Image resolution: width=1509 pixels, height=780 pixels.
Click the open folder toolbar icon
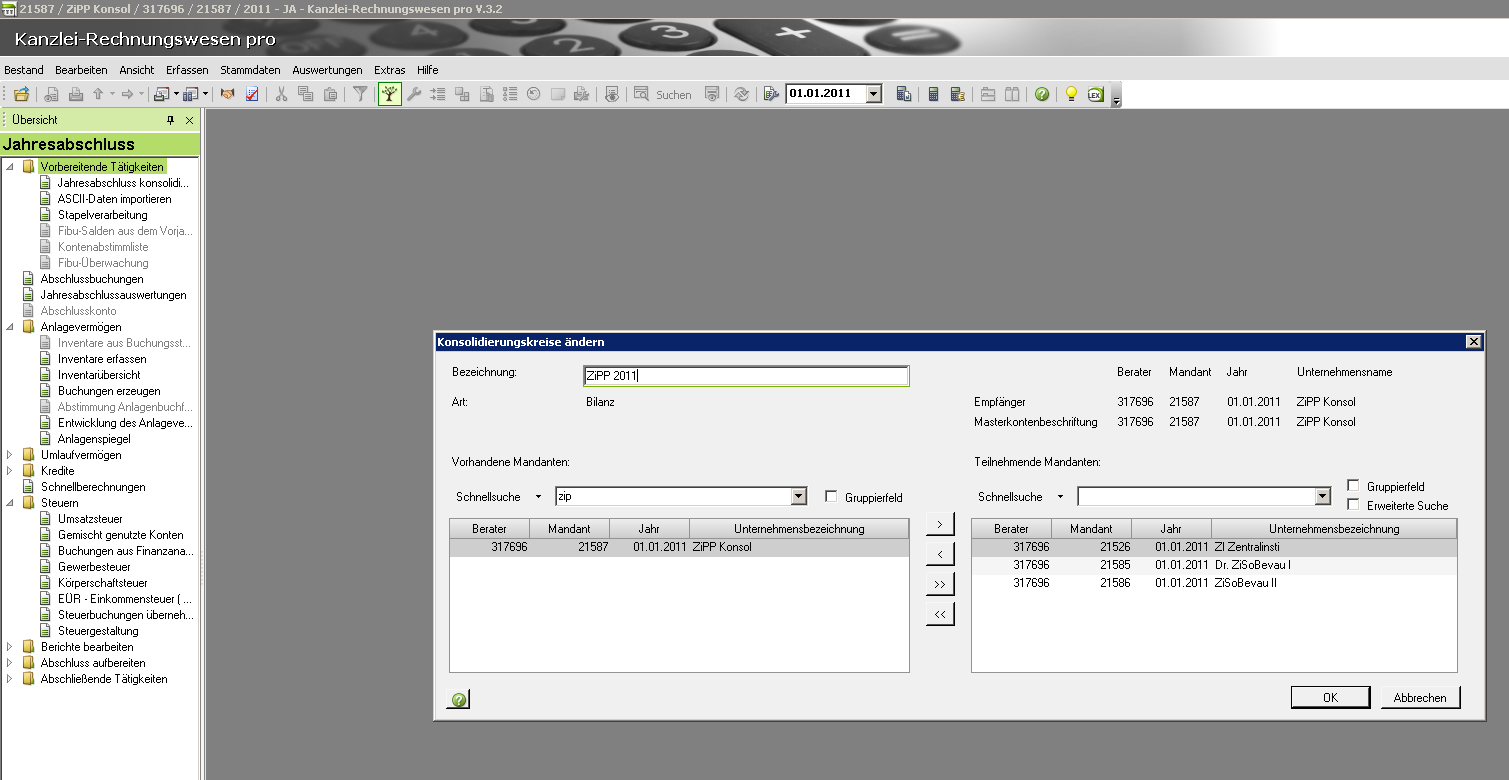21,94
